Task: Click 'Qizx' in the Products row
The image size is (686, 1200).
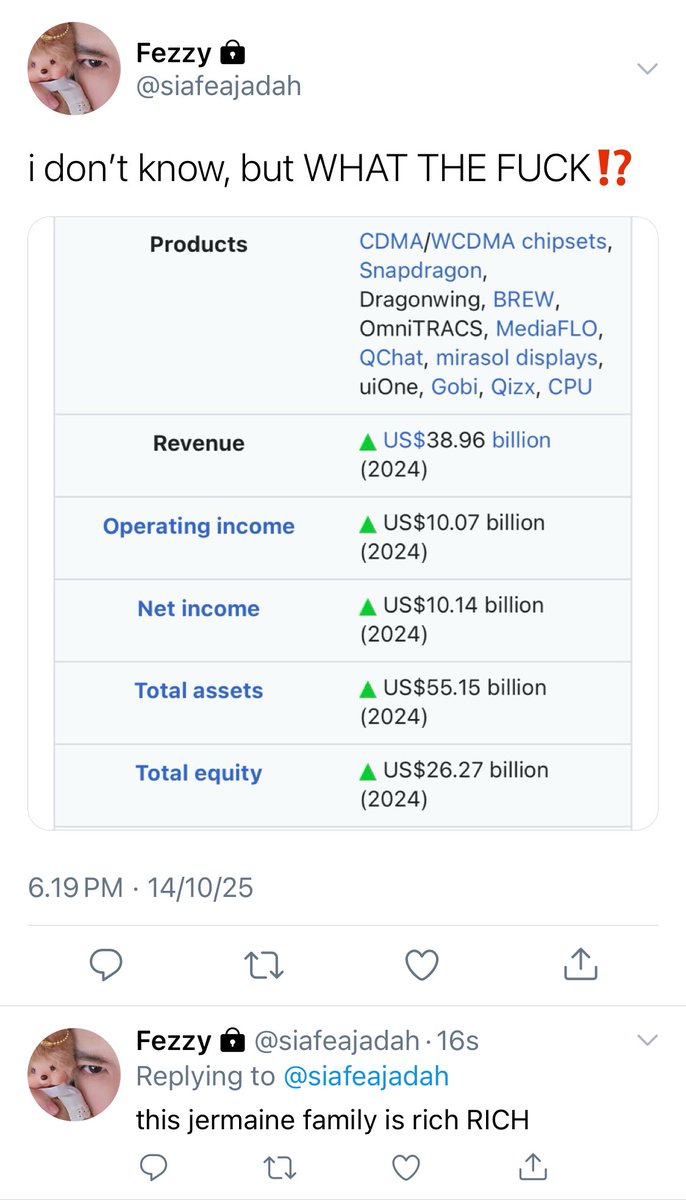Action: point(515,387)
